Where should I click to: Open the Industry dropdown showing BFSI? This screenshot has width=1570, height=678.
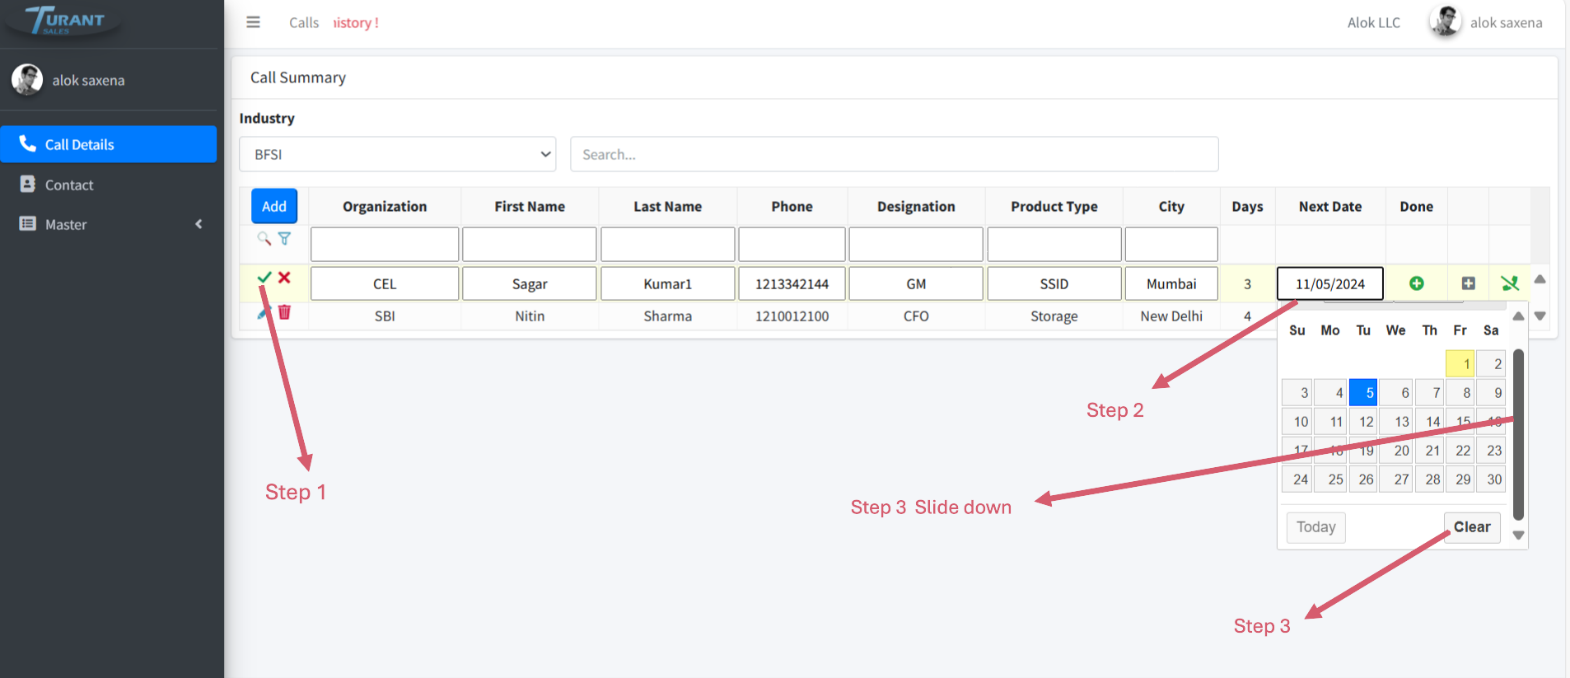[x=398, y=154]
